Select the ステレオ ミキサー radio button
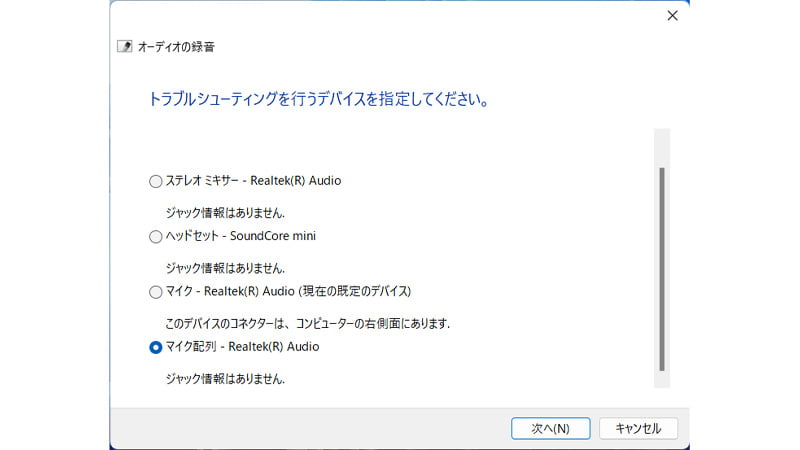 [155, 181]
